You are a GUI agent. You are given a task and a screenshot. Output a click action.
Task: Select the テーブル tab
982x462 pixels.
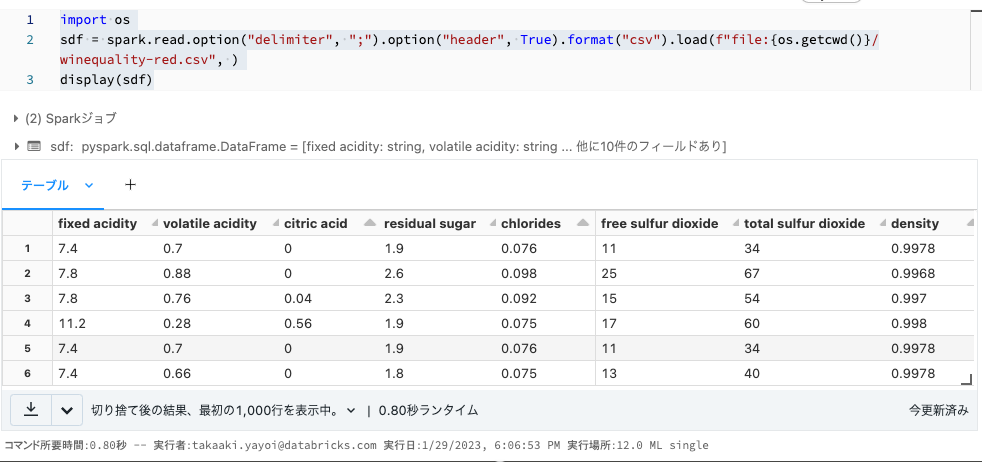coord(45,185)
